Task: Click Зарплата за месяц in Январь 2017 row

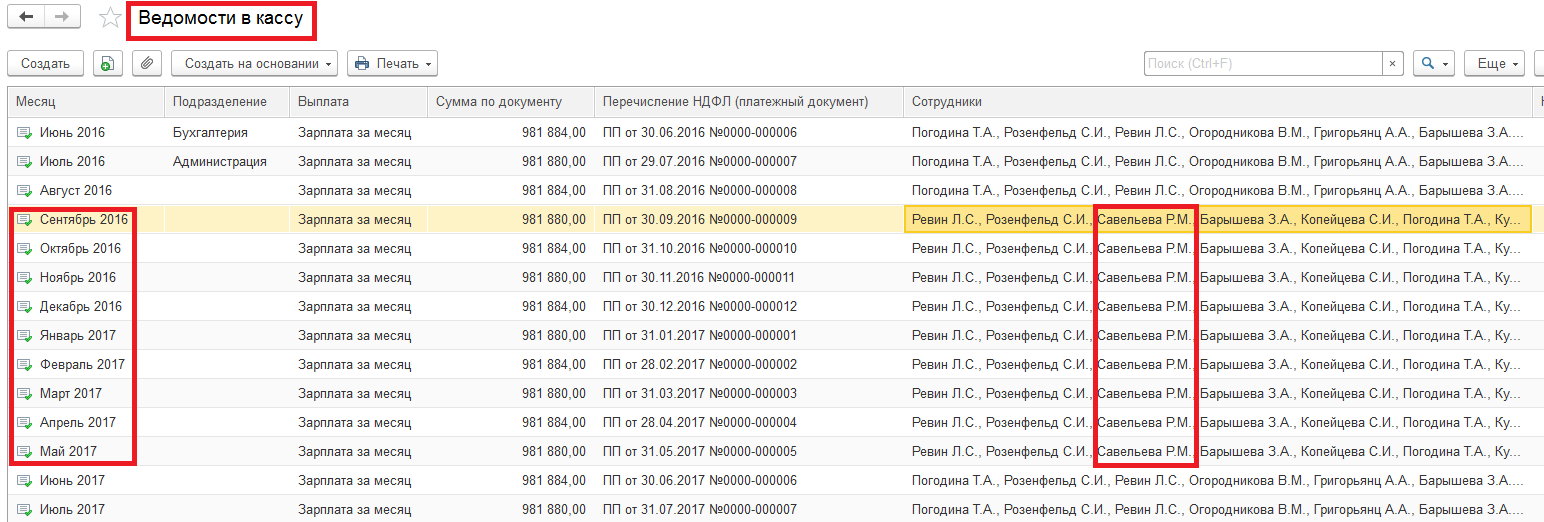Action: pyautogui.click(x=358, y=335)
